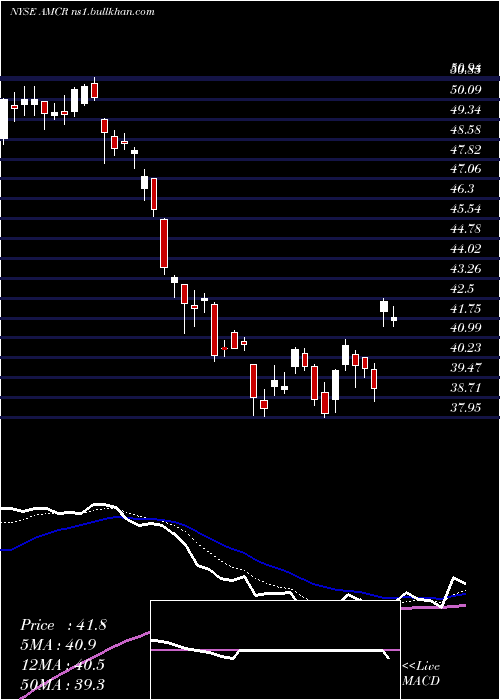Select the 42.5 price axis label
The image size is (500, 700).
pyautogui.click(x=462, y=289)
